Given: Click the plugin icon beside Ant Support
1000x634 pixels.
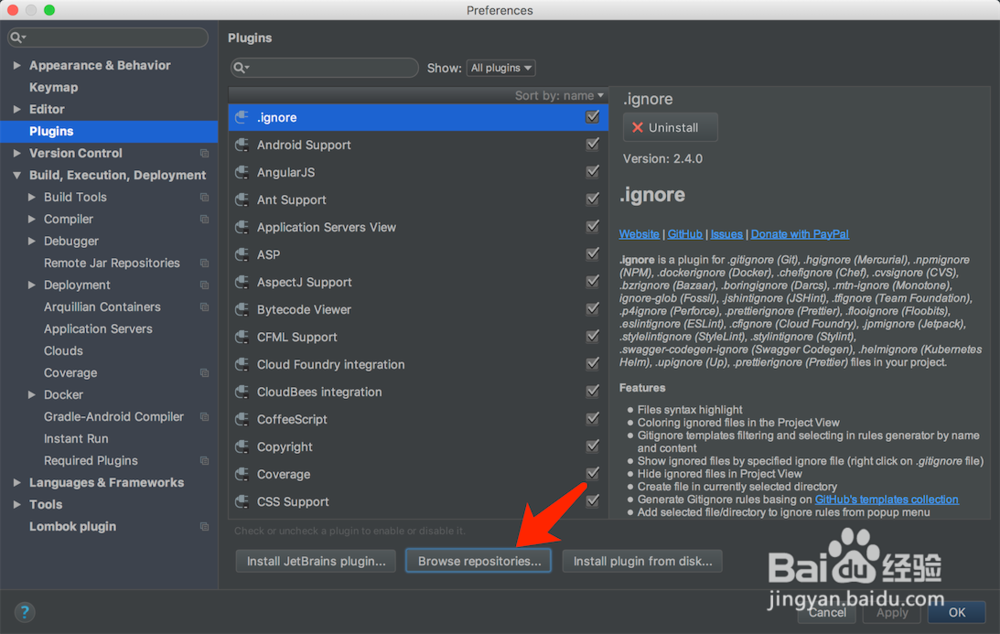Looking at the screenshot, I should 242,200.
